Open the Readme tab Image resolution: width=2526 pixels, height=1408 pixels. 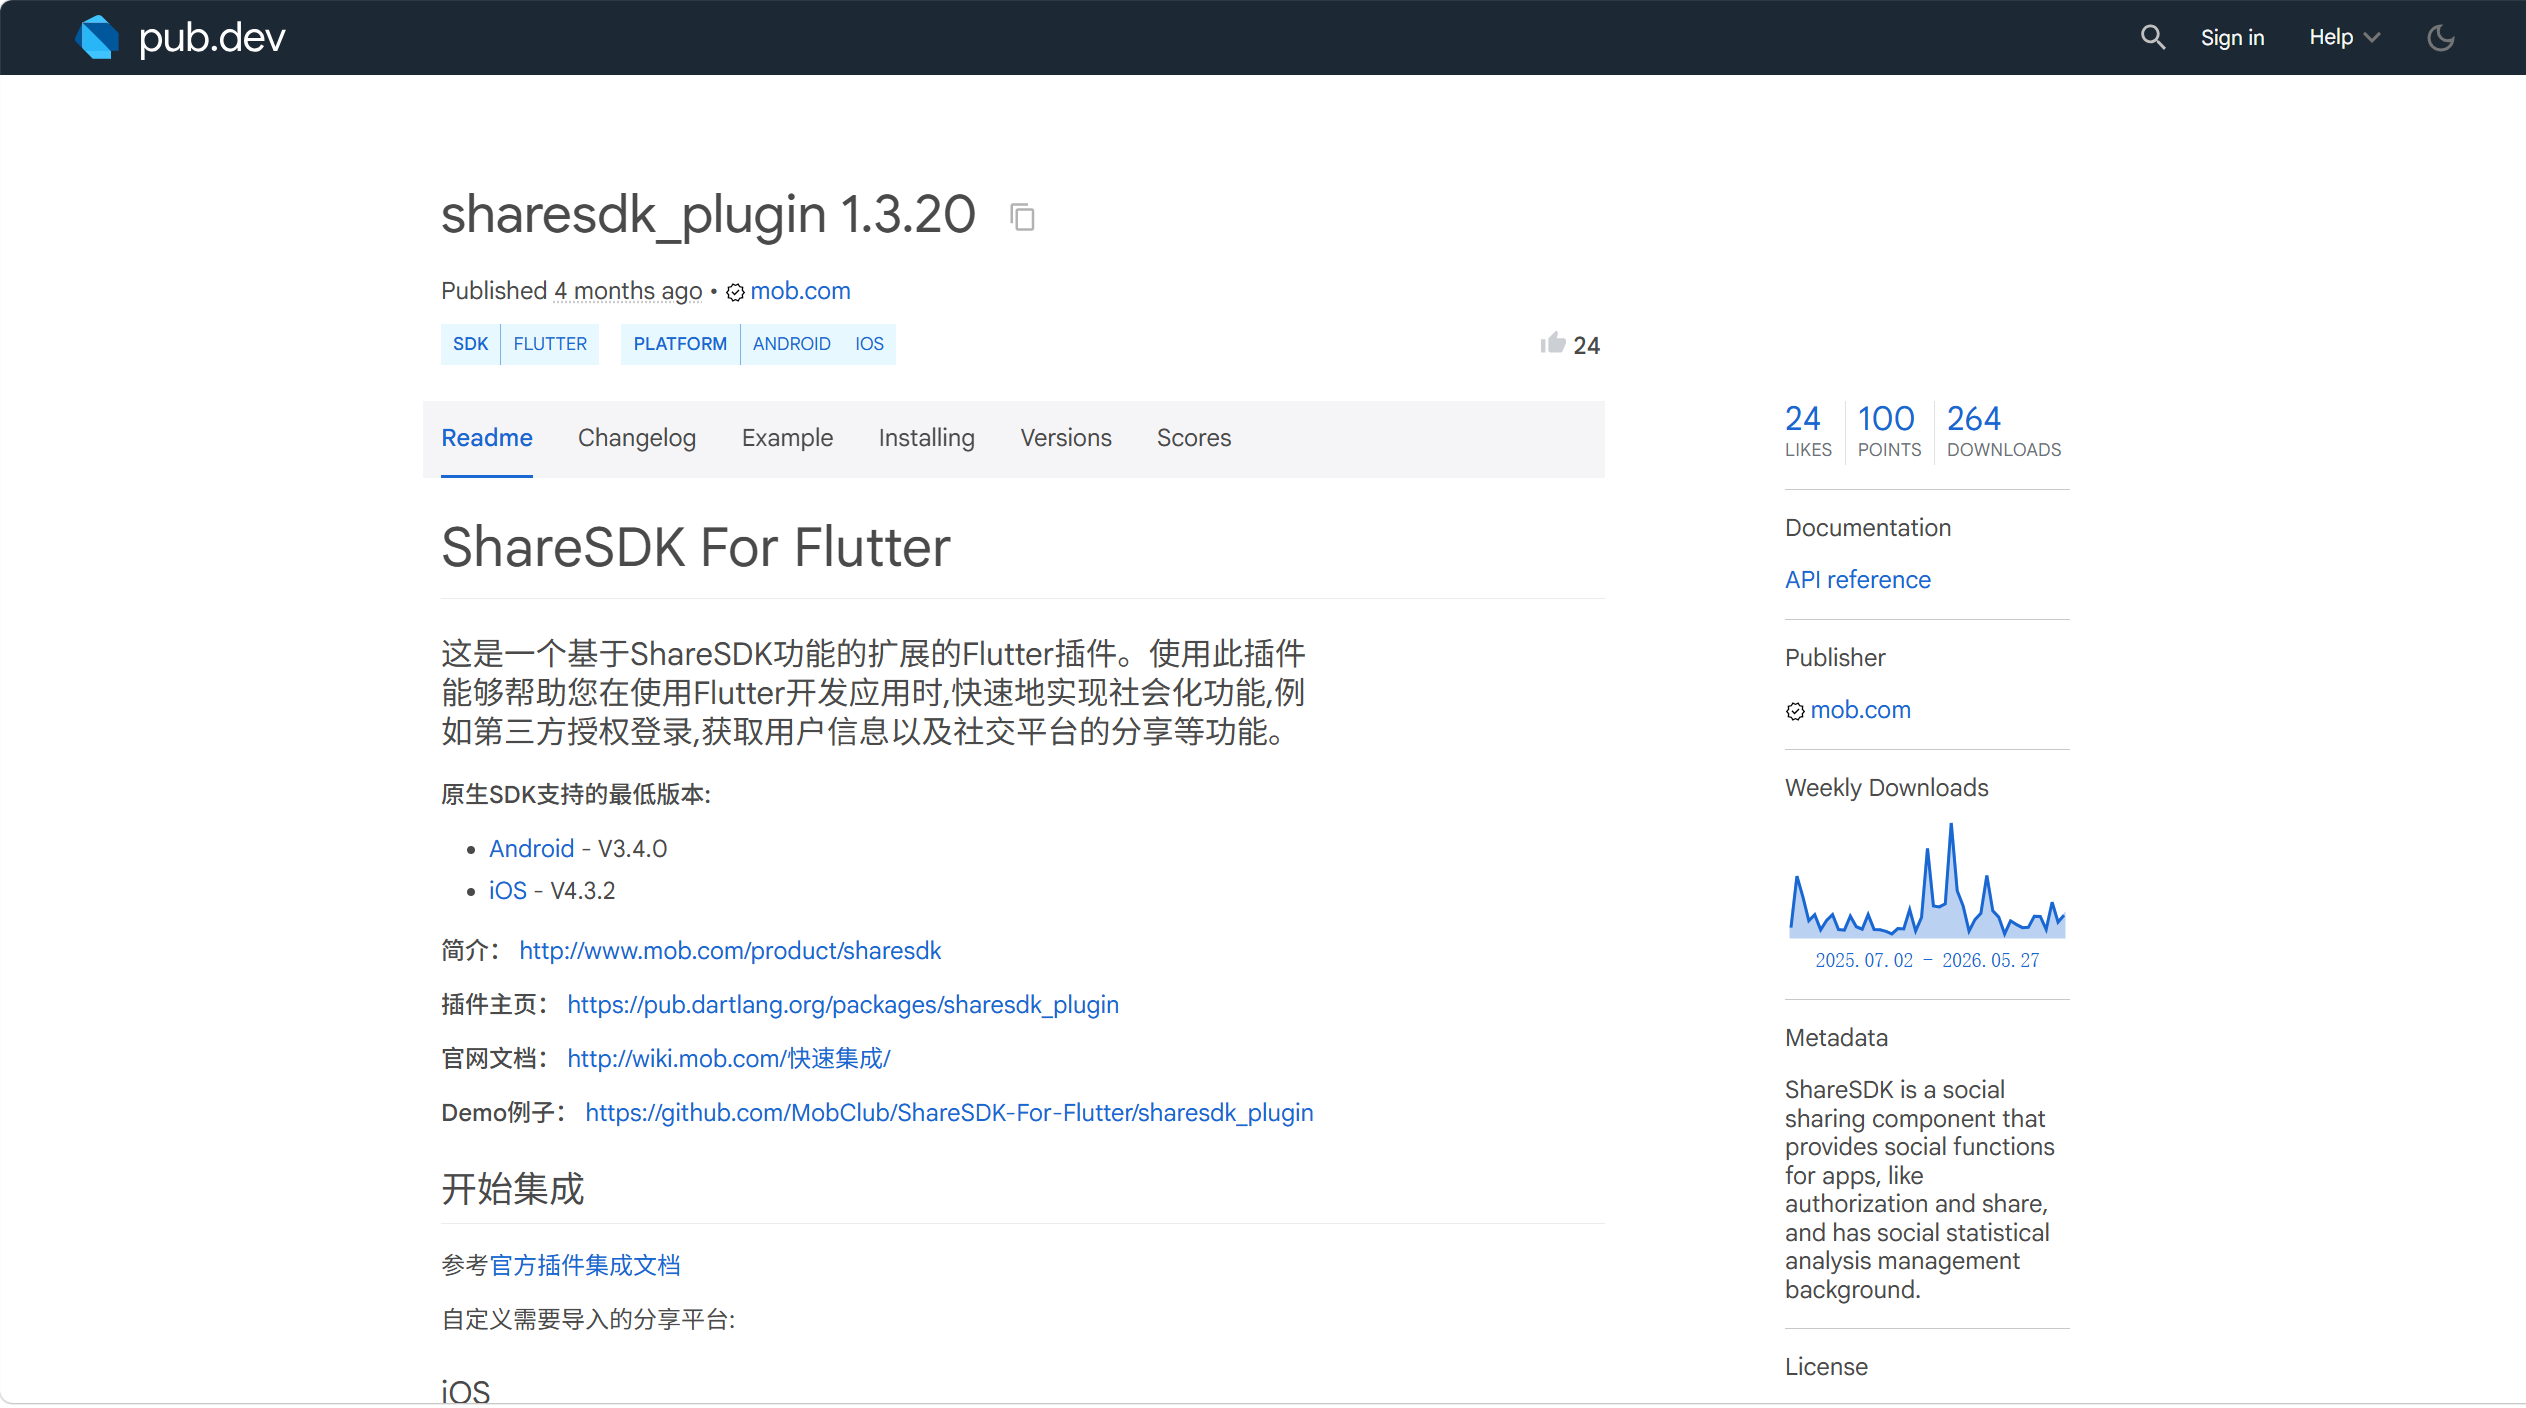click(487, 438)
